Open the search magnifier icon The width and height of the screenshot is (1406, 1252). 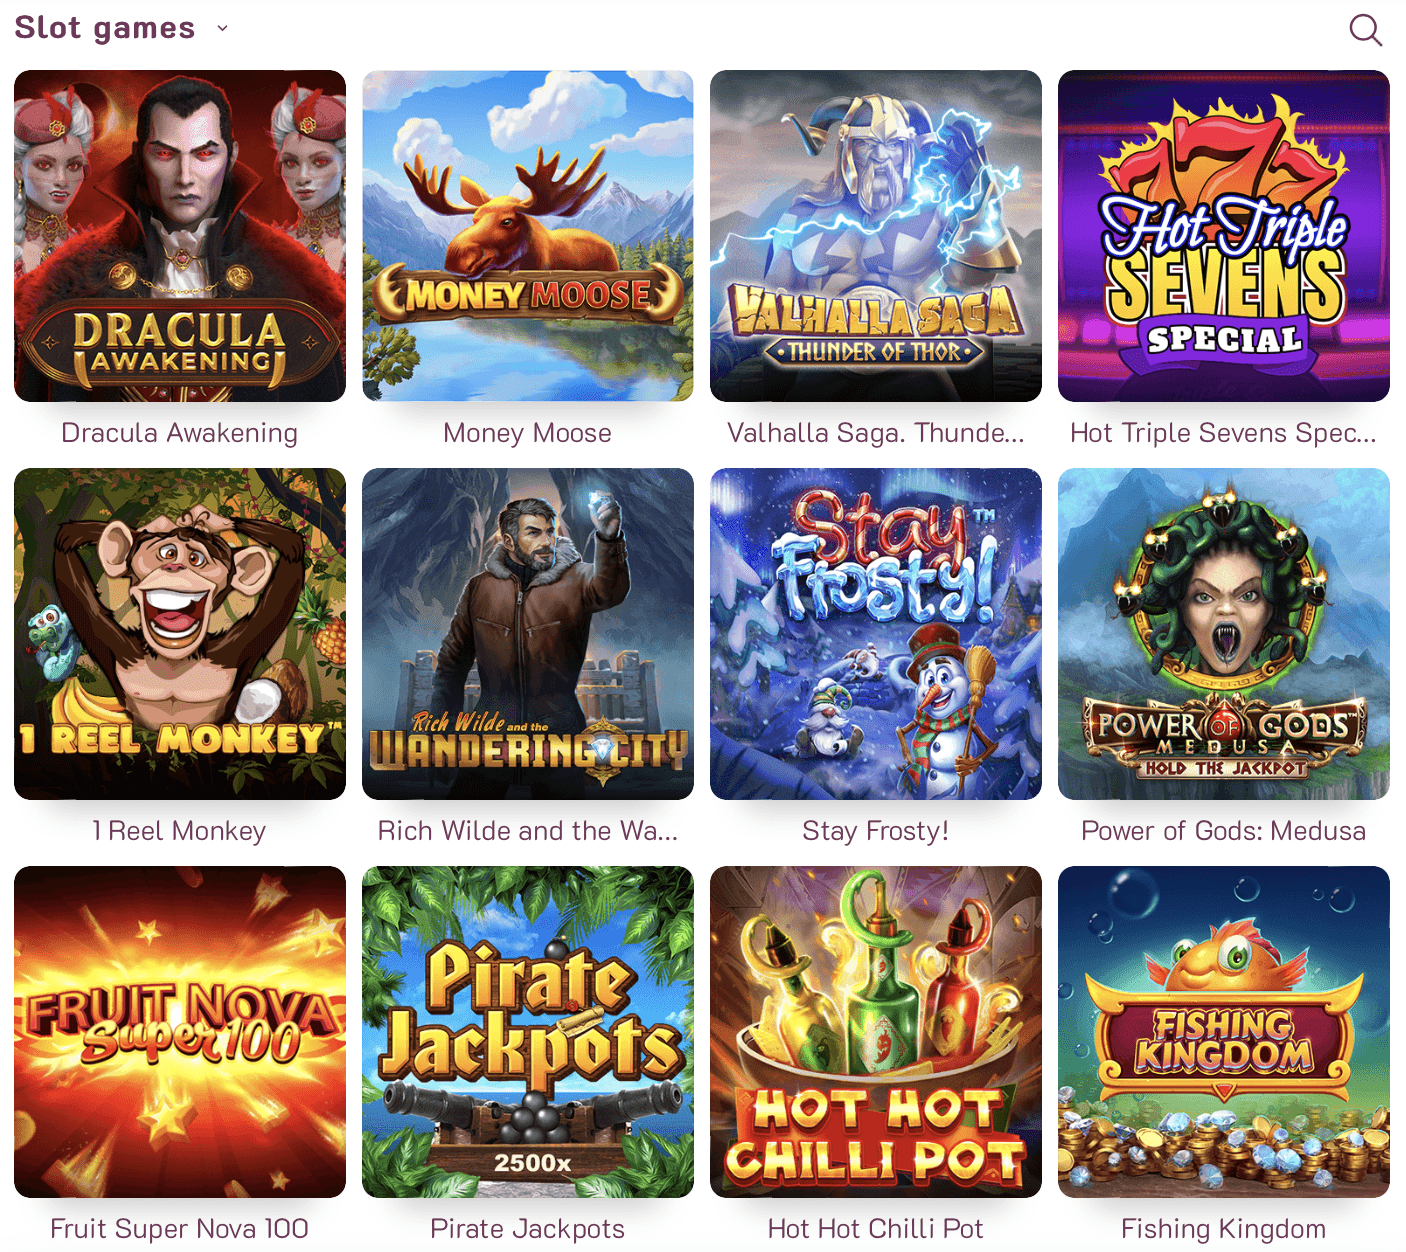coord(1365,30)
